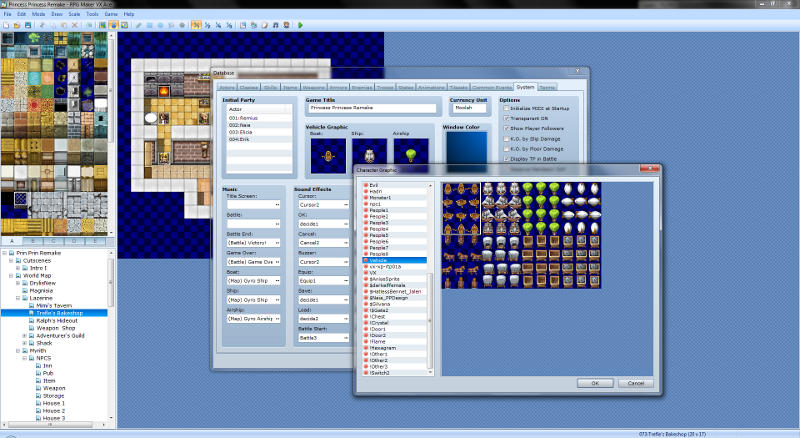Disable the Transparent ON option

[506, 119]
